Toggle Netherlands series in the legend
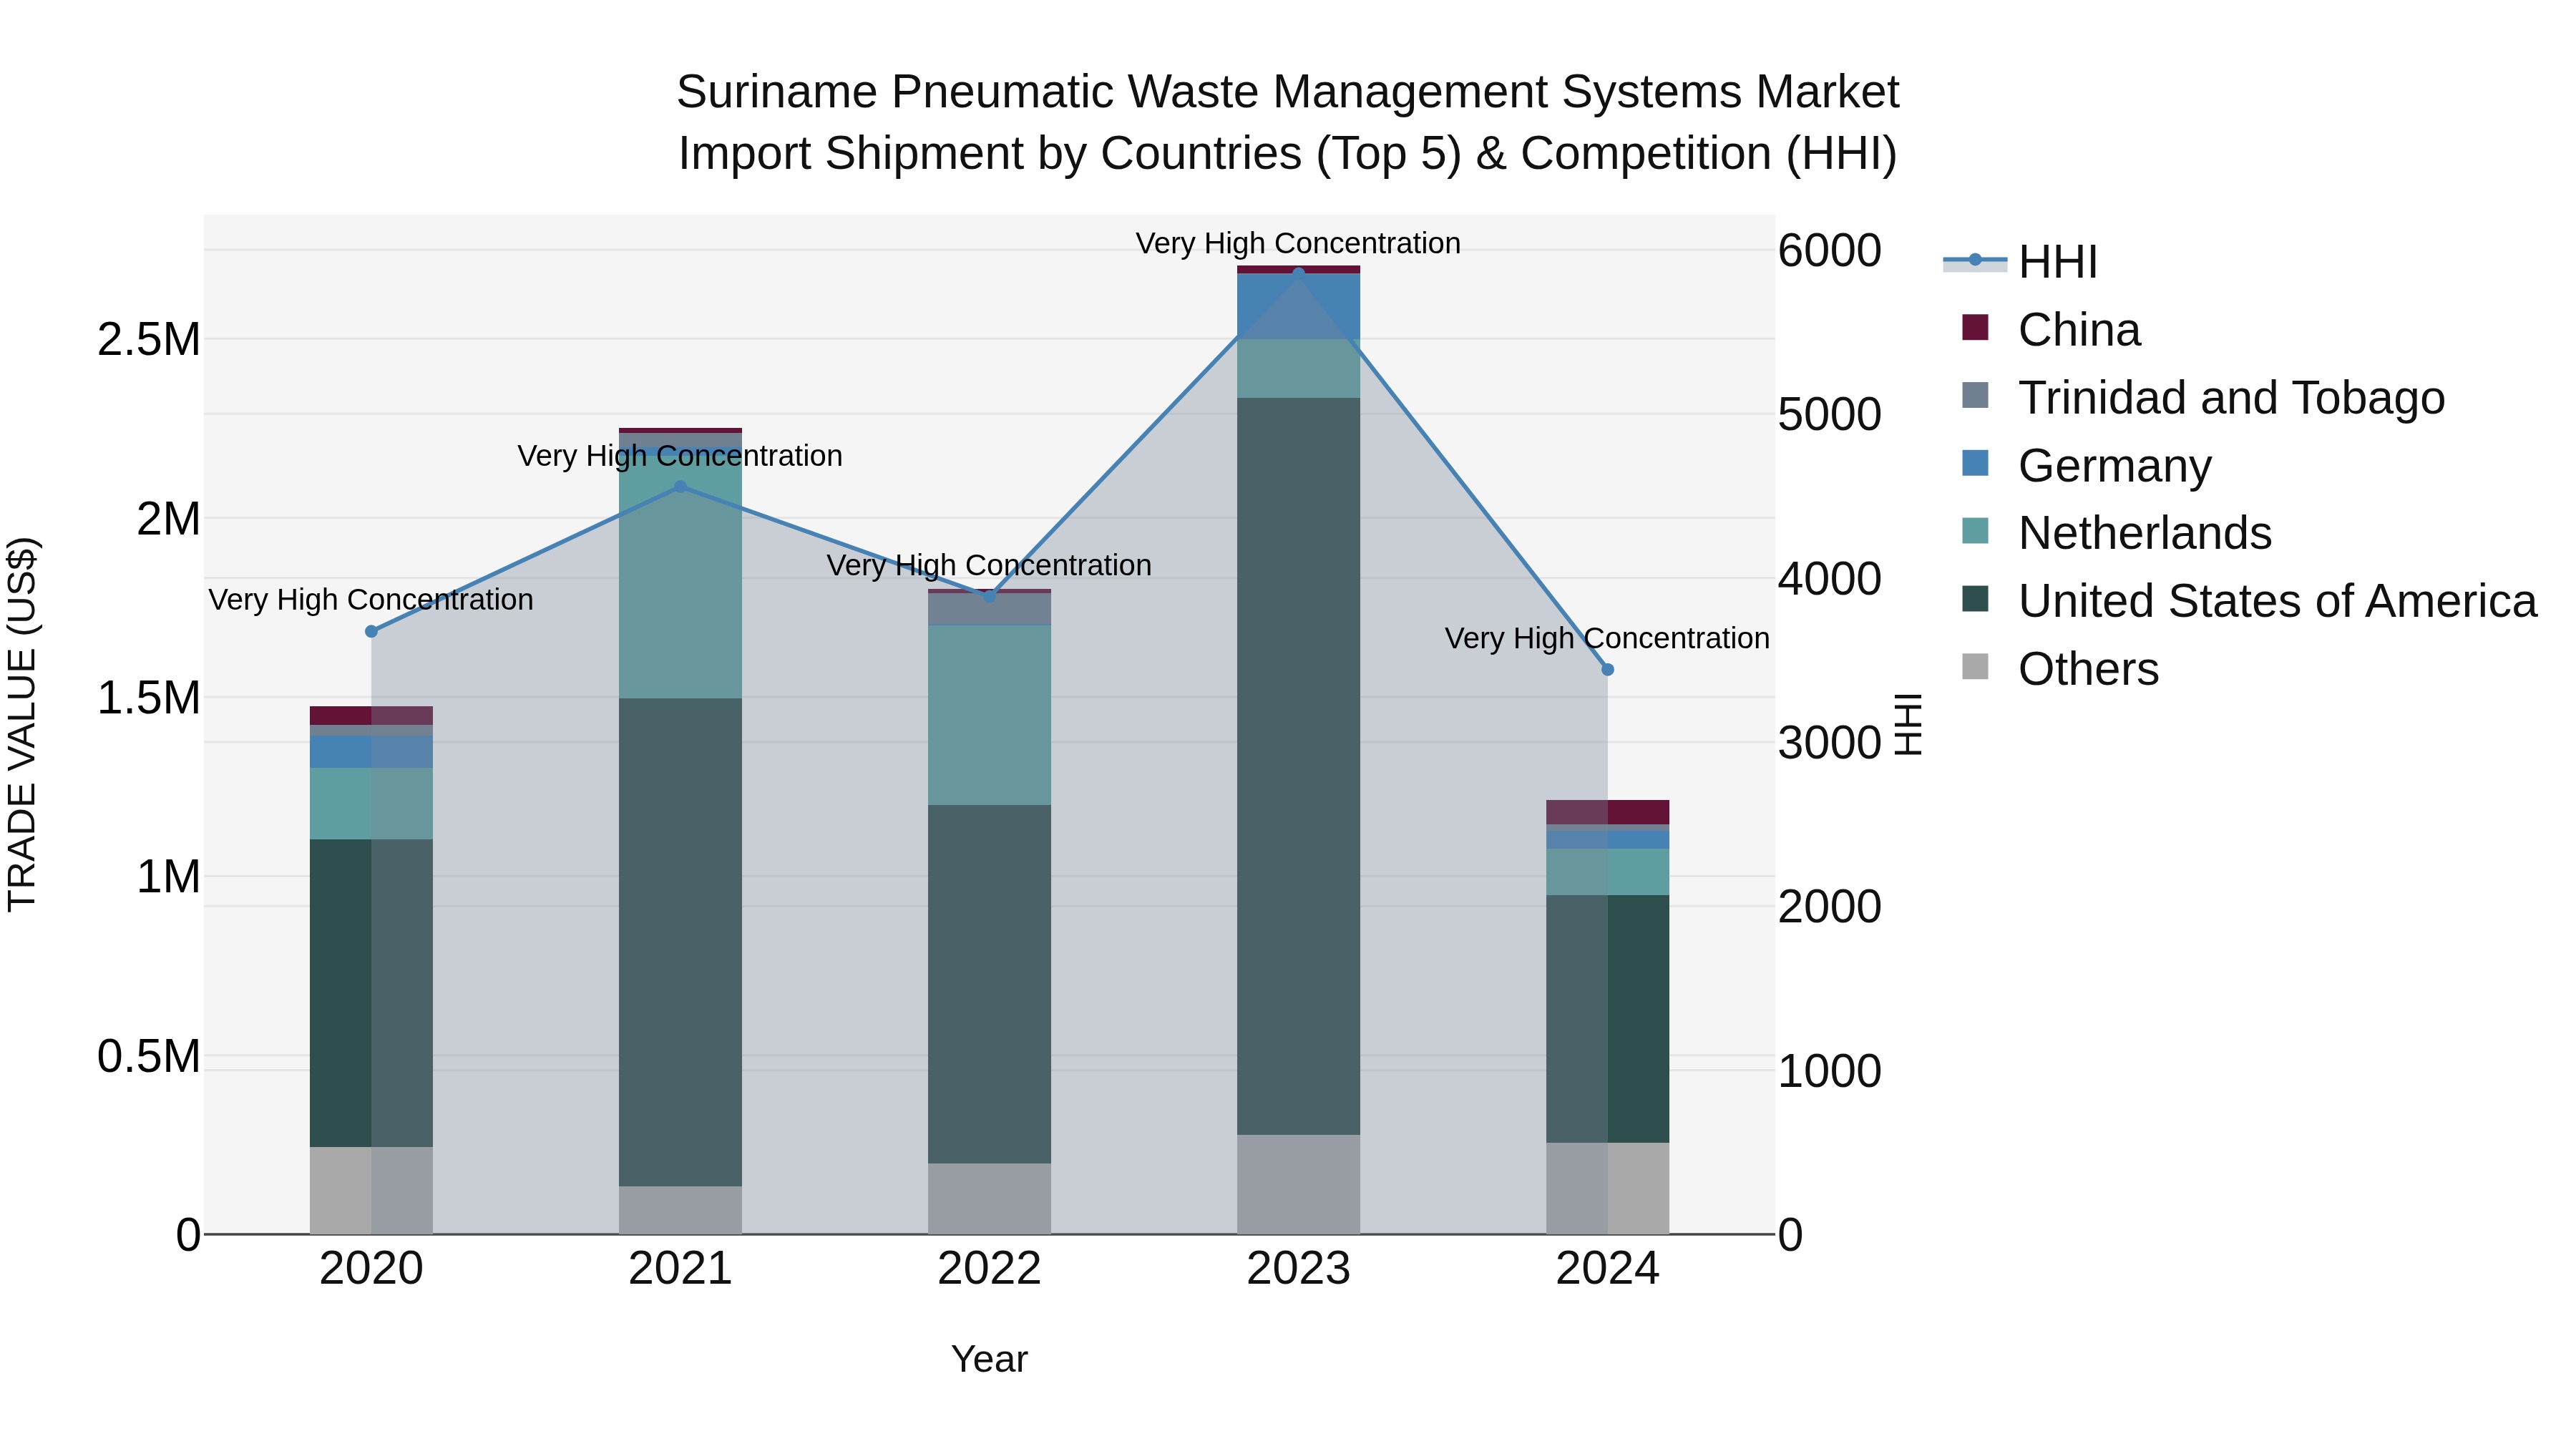 point(2117,533)
